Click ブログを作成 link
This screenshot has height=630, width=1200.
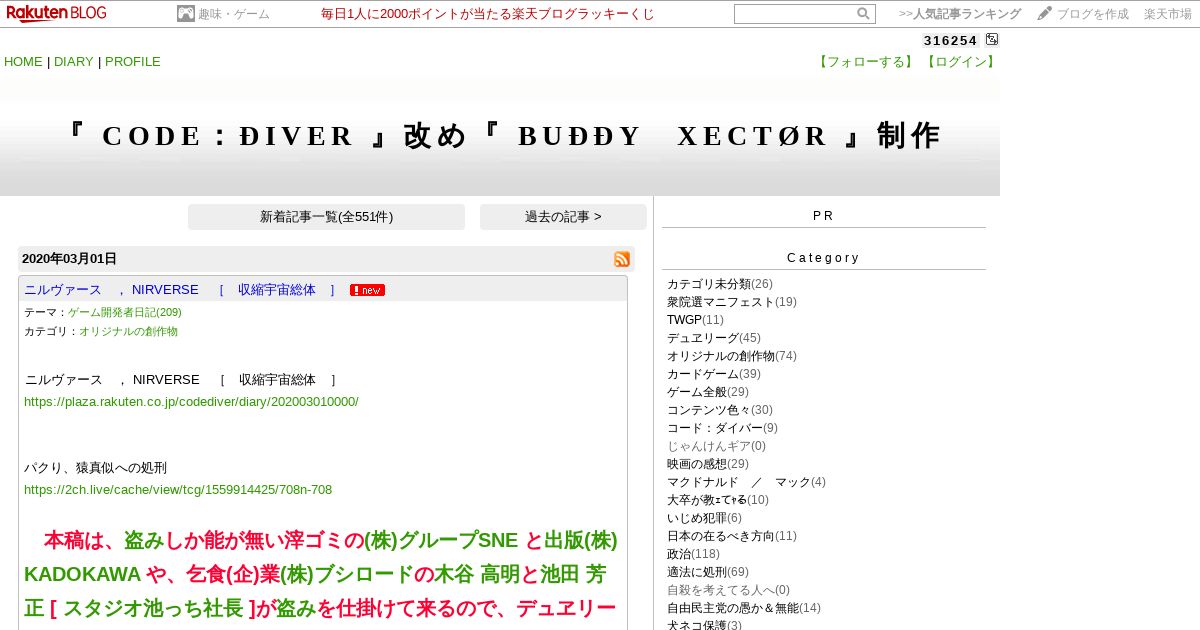click(1093, 14)
